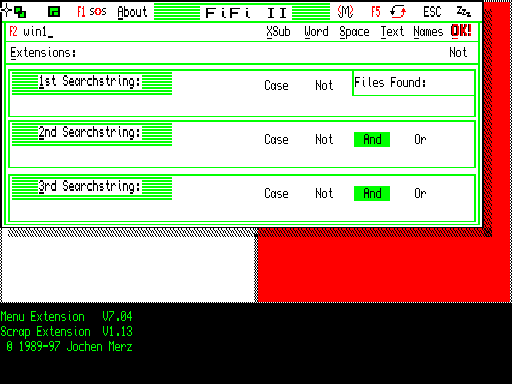The width and height of the screenshot is (512, 384).
Task: Click the Zzz sleep icon
Action: (464, 12)
